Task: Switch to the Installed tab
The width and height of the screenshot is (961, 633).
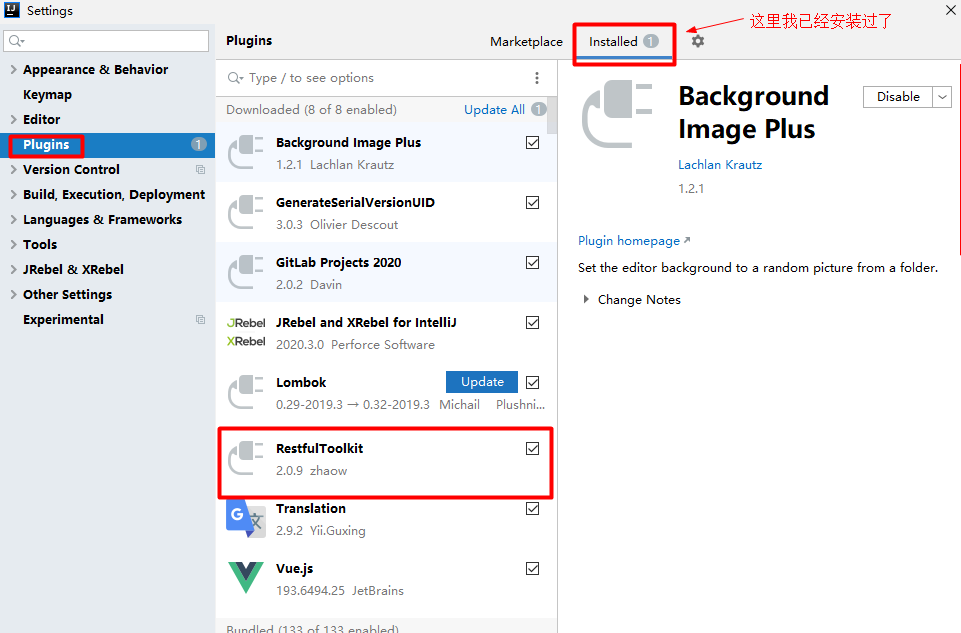Action: click(623, 42)
